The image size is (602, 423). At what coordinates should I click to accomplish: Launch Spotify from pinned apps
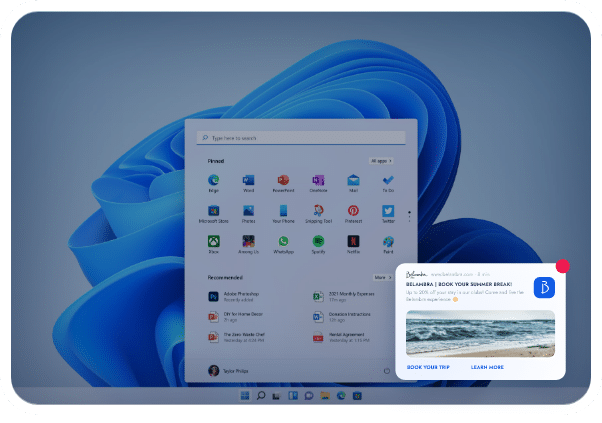point(318,245)
